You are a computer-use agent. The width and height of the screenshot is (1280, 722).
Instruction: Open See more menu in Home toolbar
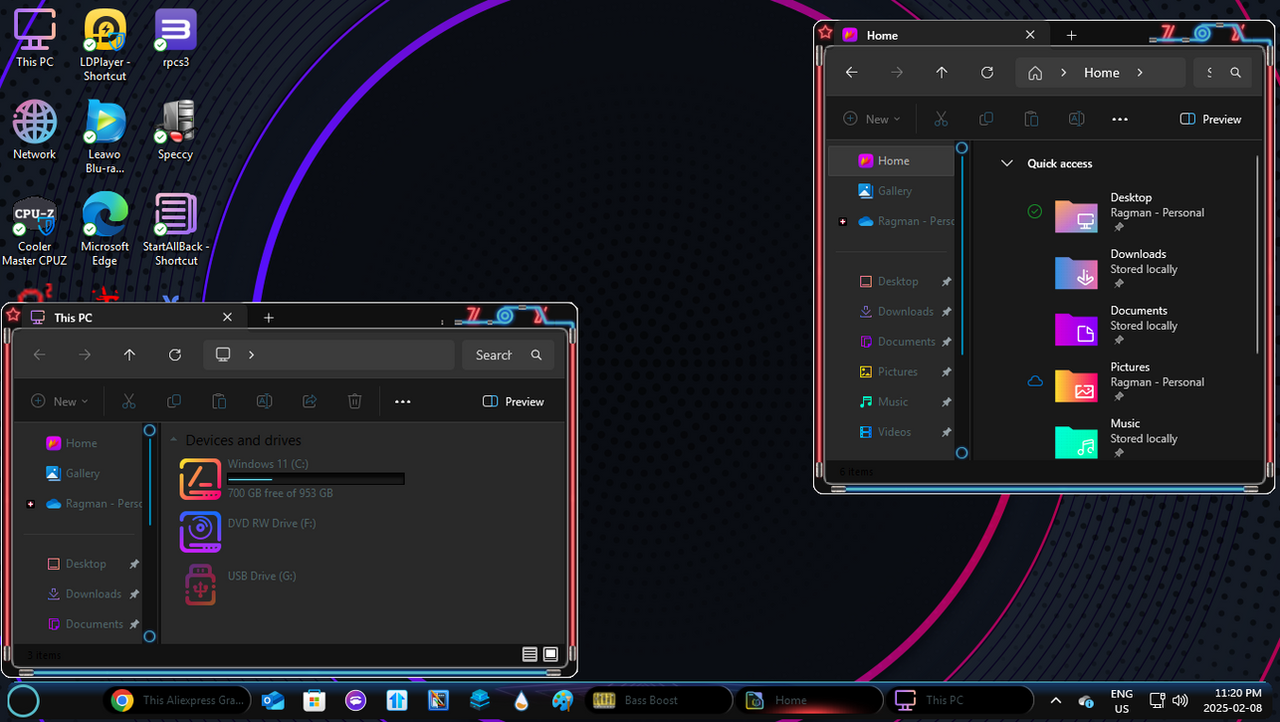(1120, 119)
